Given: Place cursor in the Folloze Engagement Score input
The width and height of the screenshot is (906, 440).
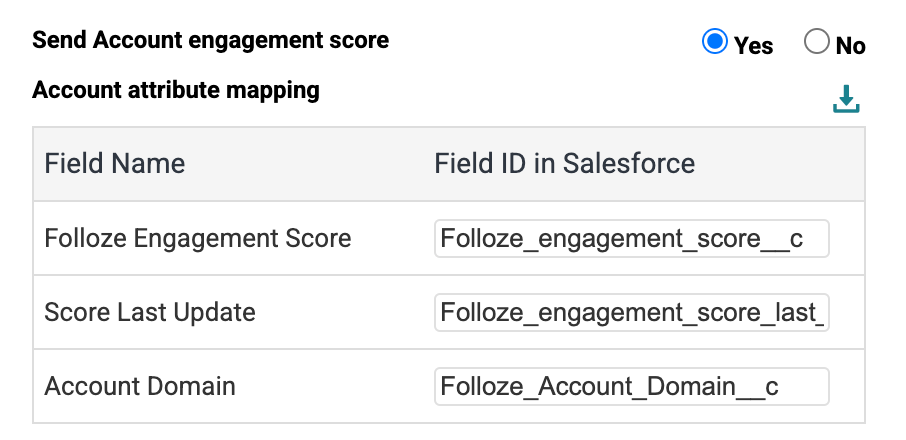Looking at the screenshot, I should click(631, 238).
